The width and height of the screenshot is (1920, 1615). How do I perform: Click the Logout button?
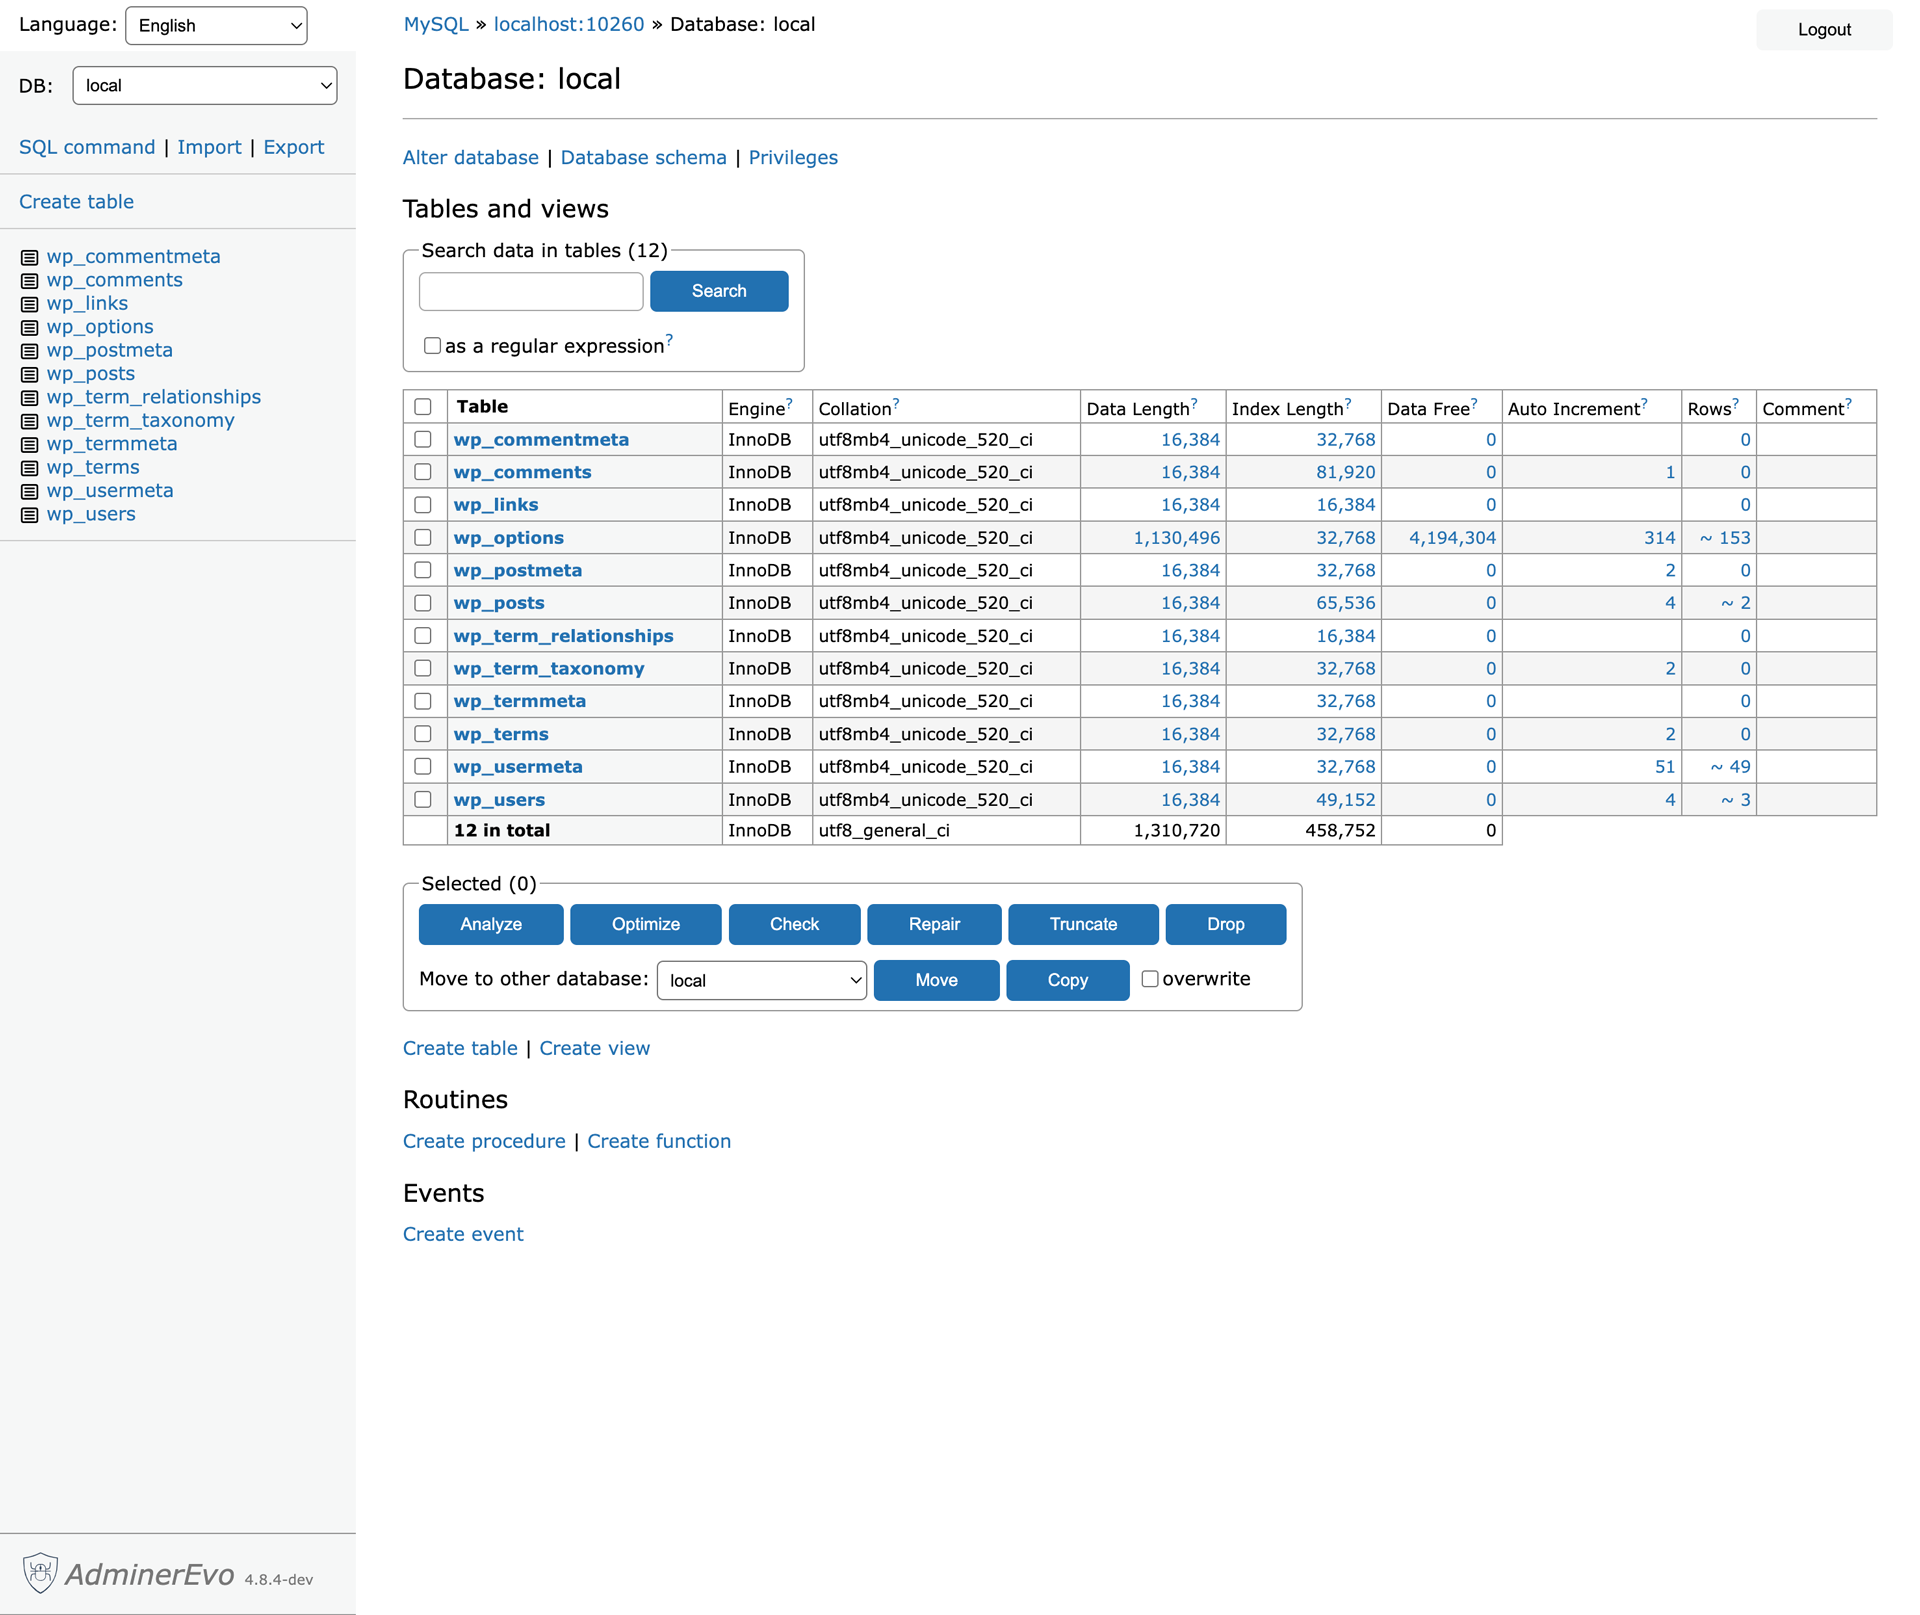pyautogui.click(x=1824, y=29)
